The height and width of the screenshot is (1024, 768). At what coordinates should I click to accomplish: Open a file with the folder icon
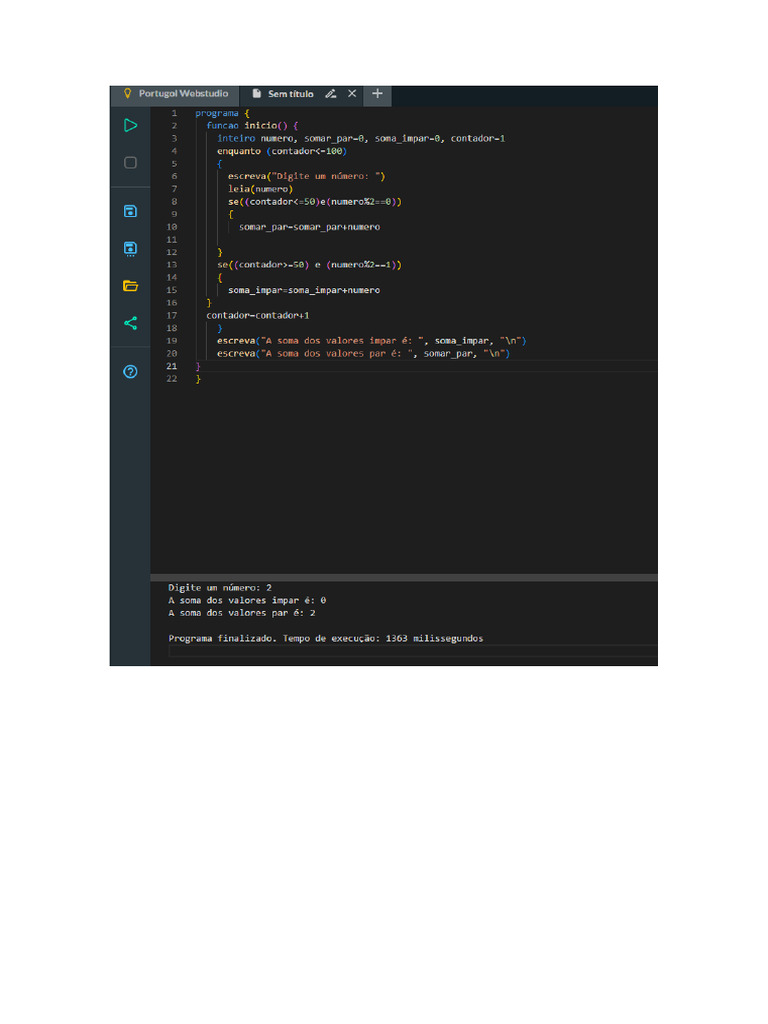(130, 286)
